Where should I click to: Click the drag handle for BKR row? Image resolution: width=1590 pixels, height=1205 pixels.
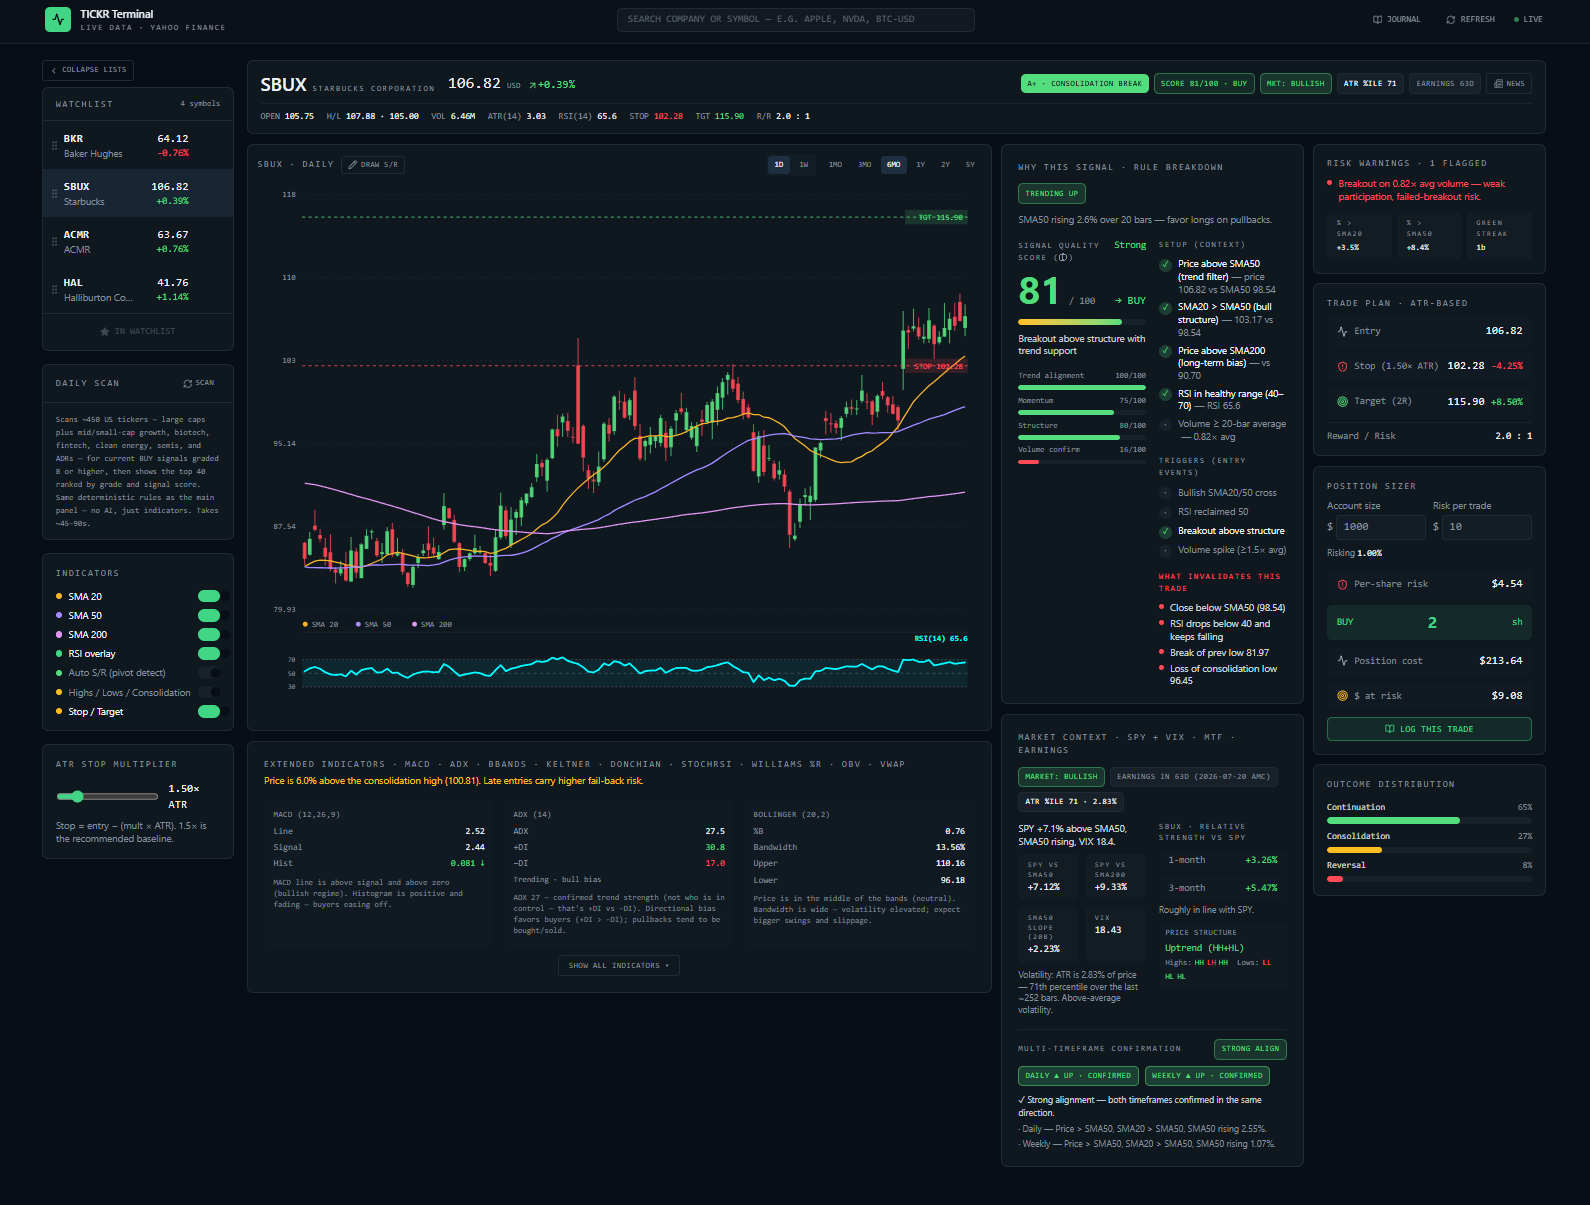54,145
